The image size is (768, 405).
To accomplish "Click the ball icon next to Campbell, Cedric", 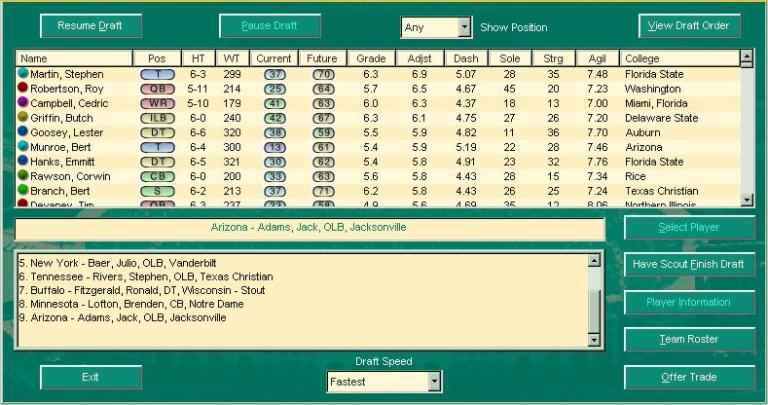I will [23, 103].
